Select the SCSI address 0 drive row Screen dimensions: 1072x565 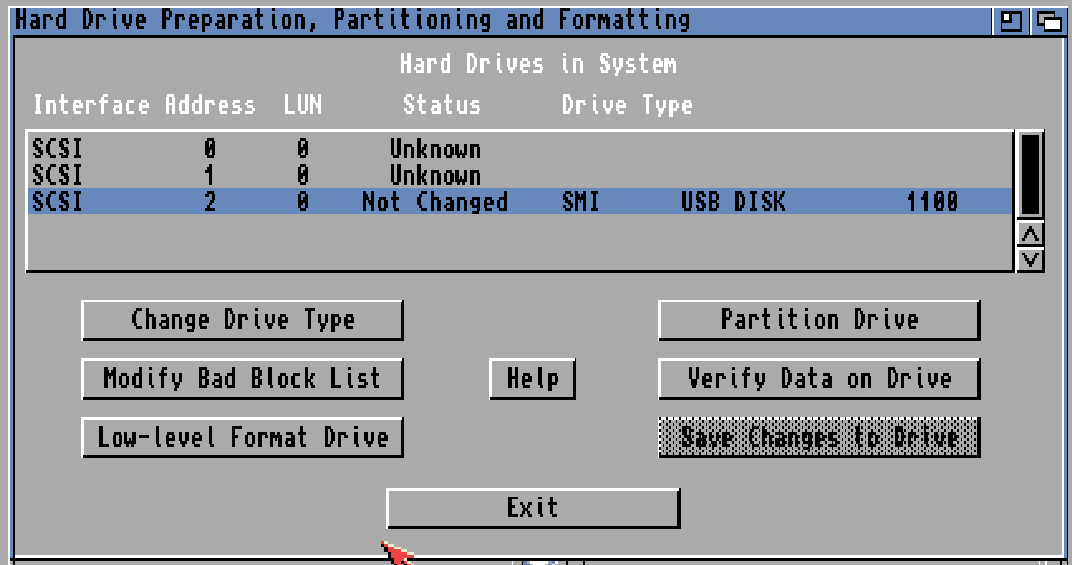coord(500,149)
